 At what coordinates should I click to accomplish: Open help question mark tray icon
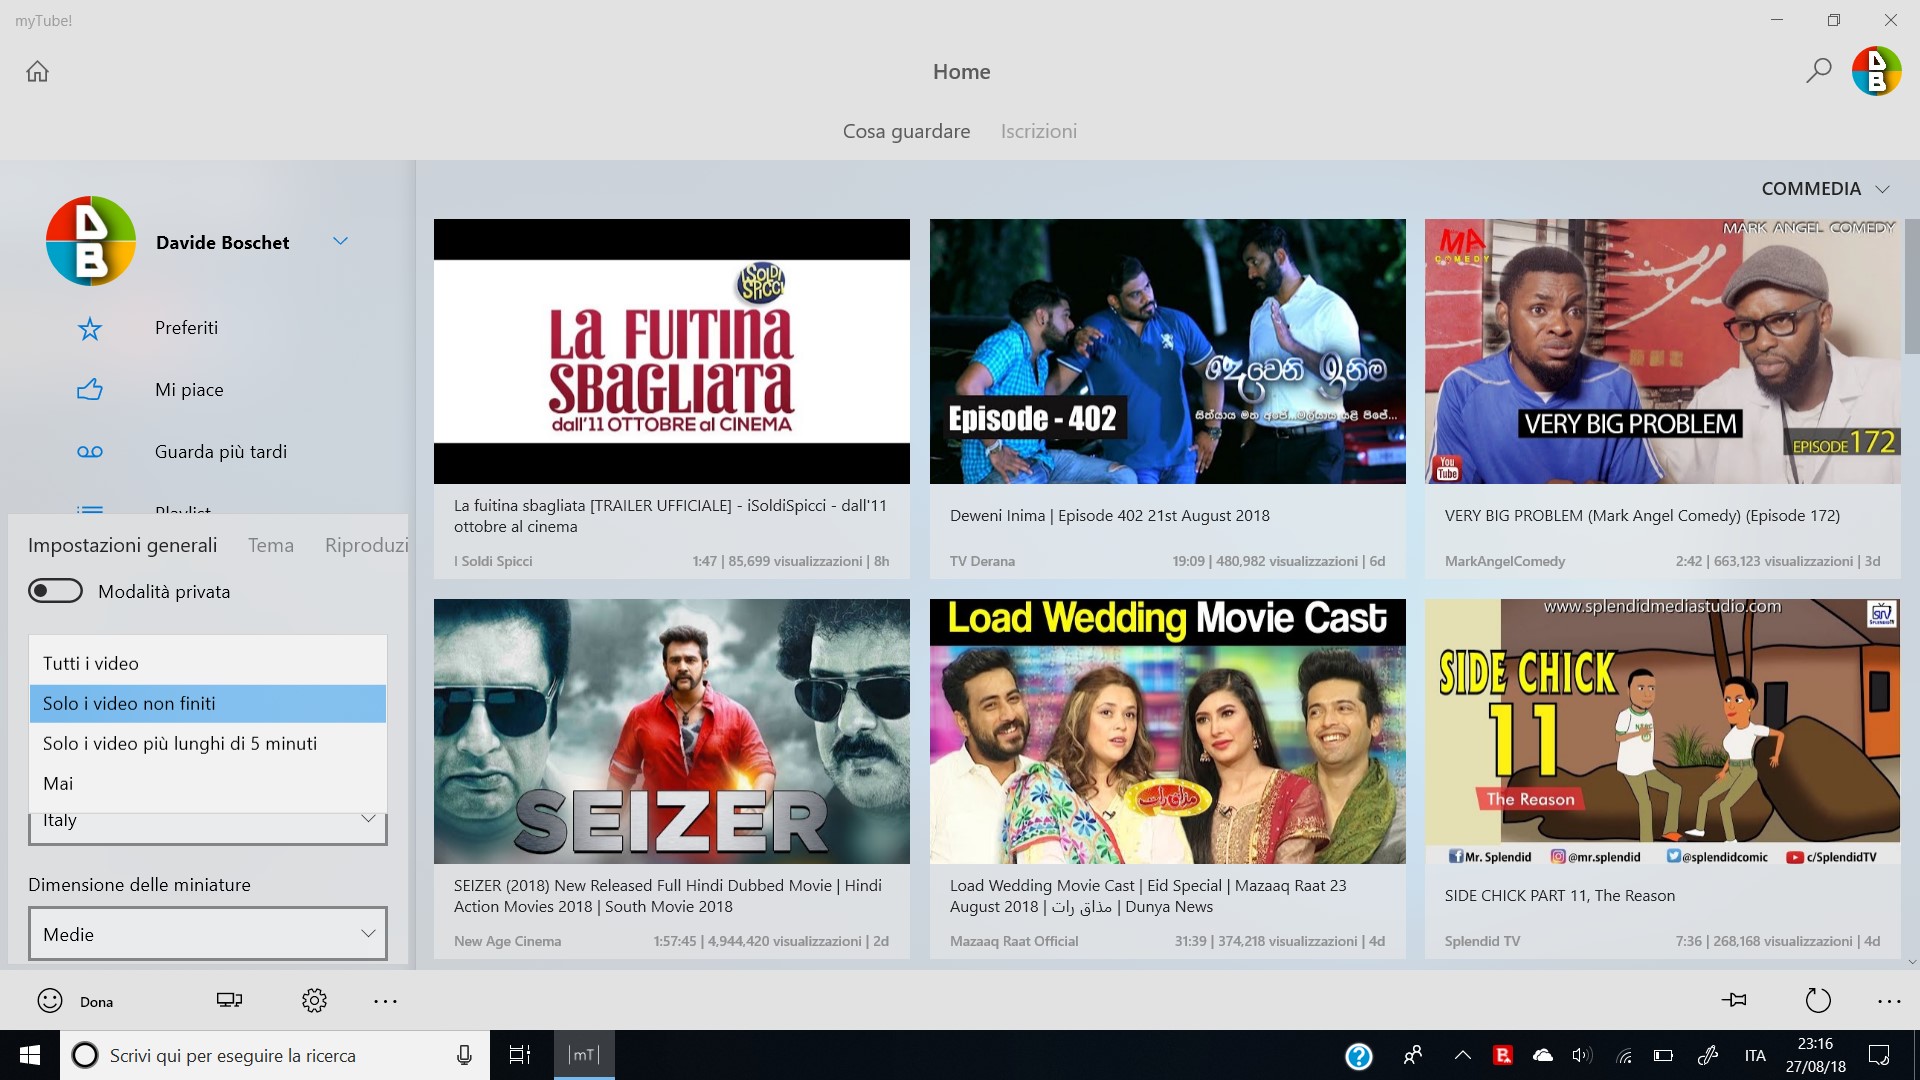pyautogui.click(x=1358, y=1055)
